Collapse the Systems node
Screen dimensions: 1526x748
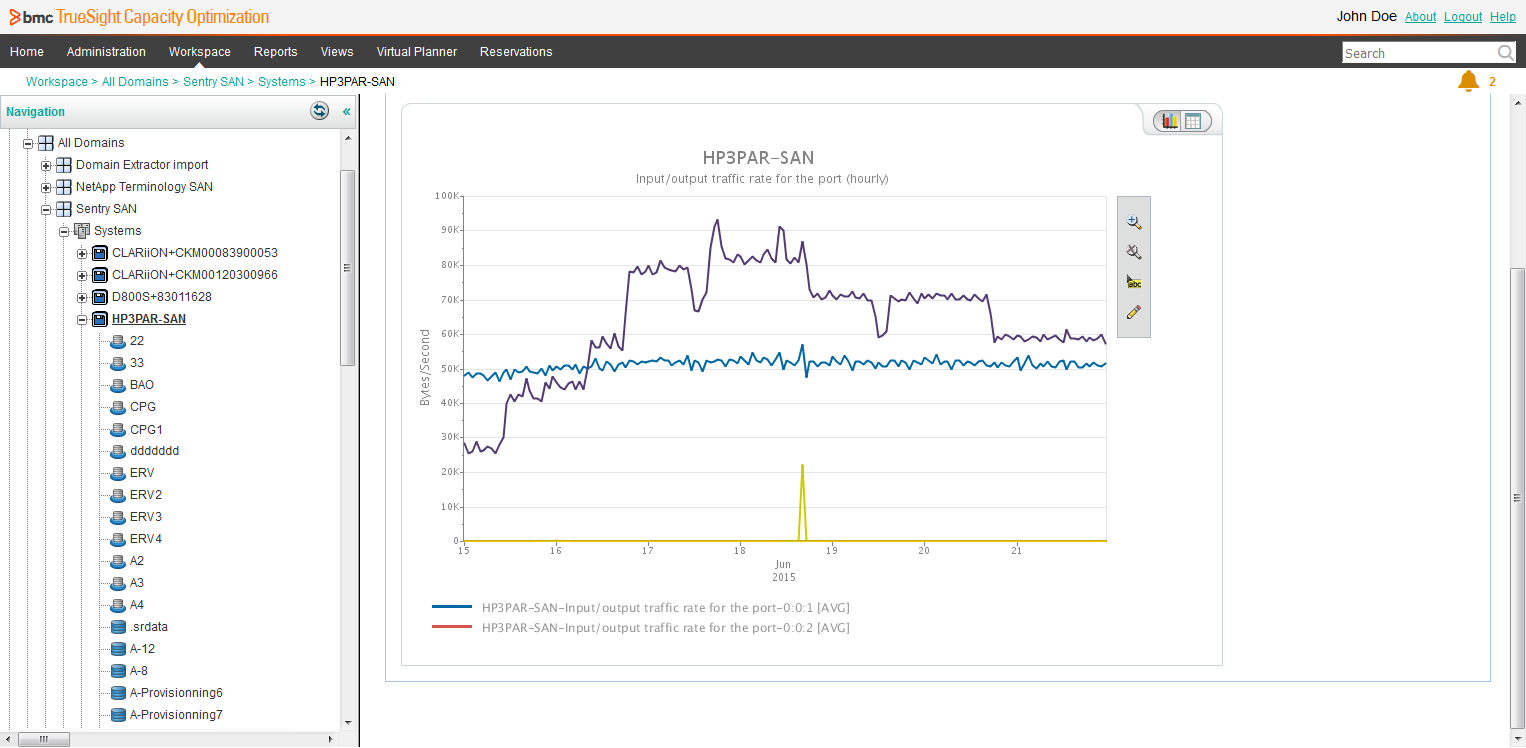[x=64, y=231]
